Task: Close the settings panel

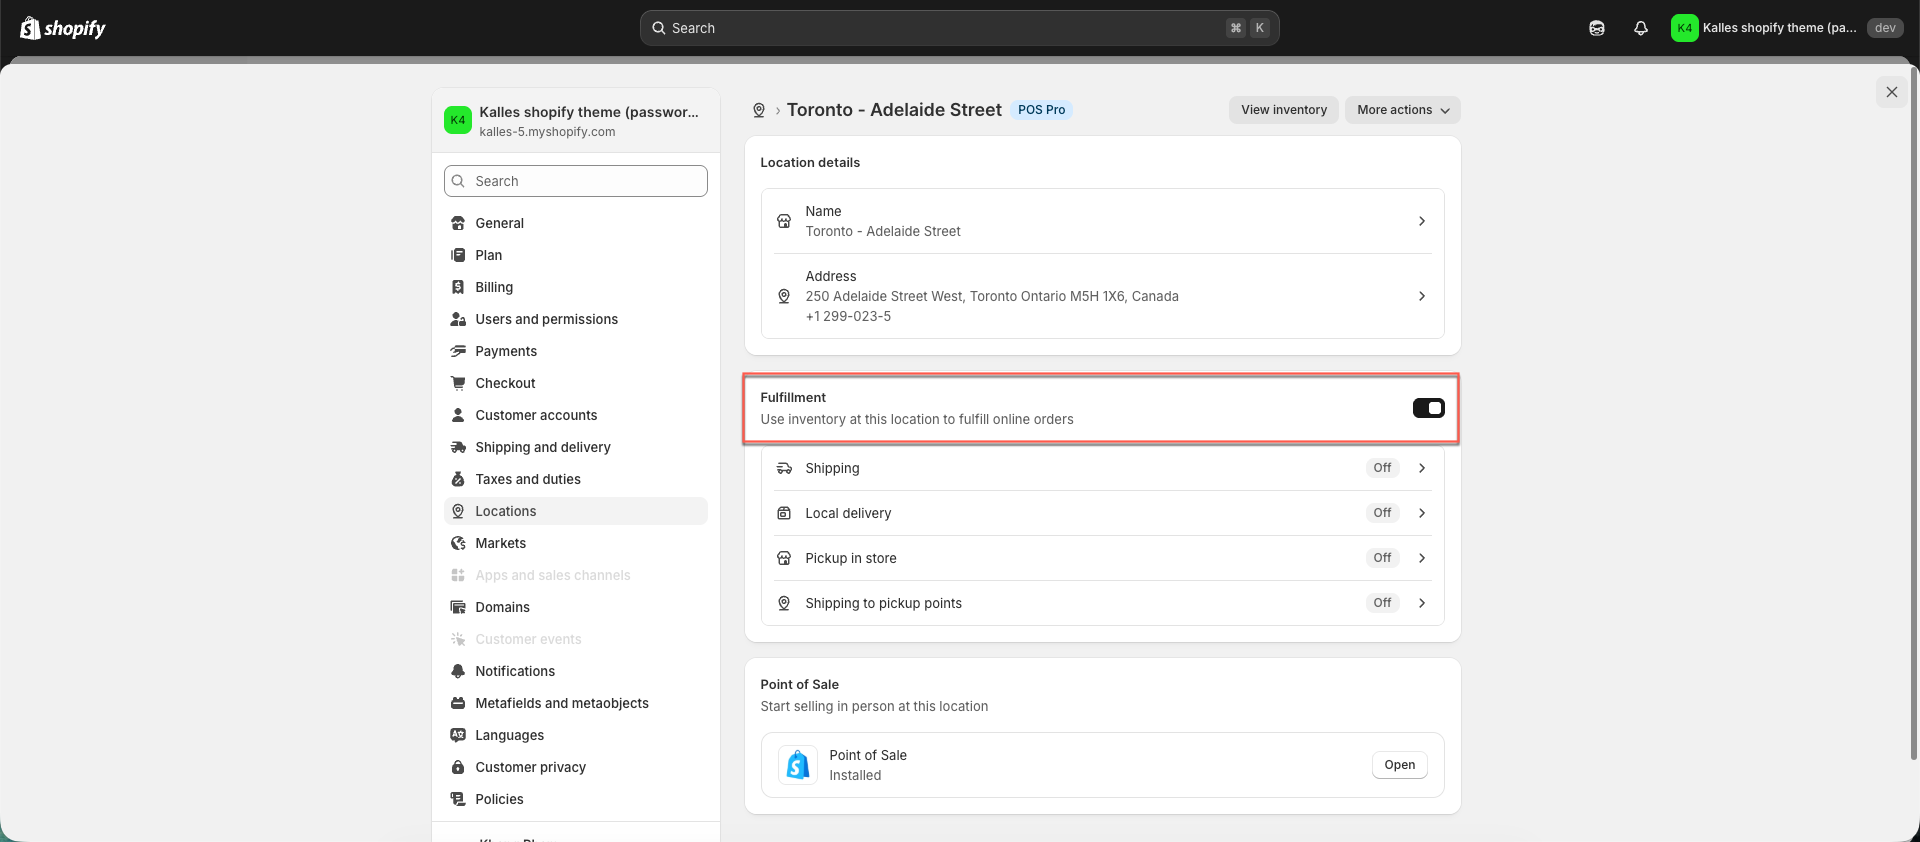Action: [x=1891, y=92]
